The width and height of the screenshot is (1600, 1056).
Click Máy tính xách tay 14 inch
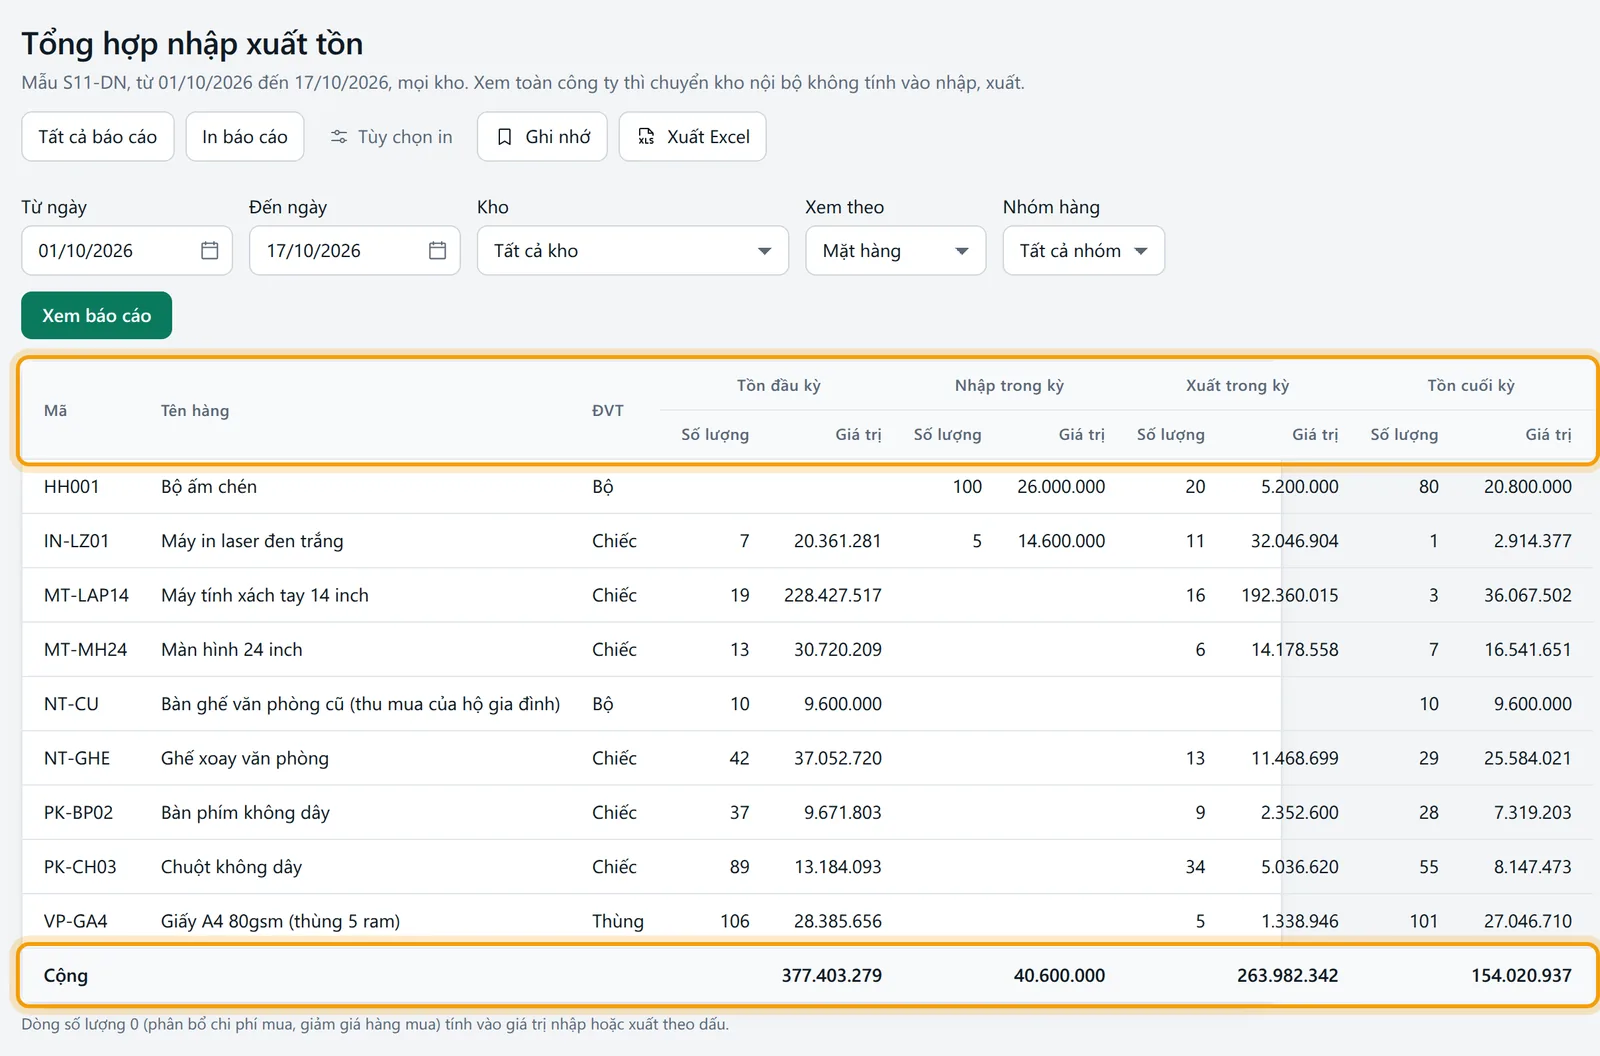point(265,595)
